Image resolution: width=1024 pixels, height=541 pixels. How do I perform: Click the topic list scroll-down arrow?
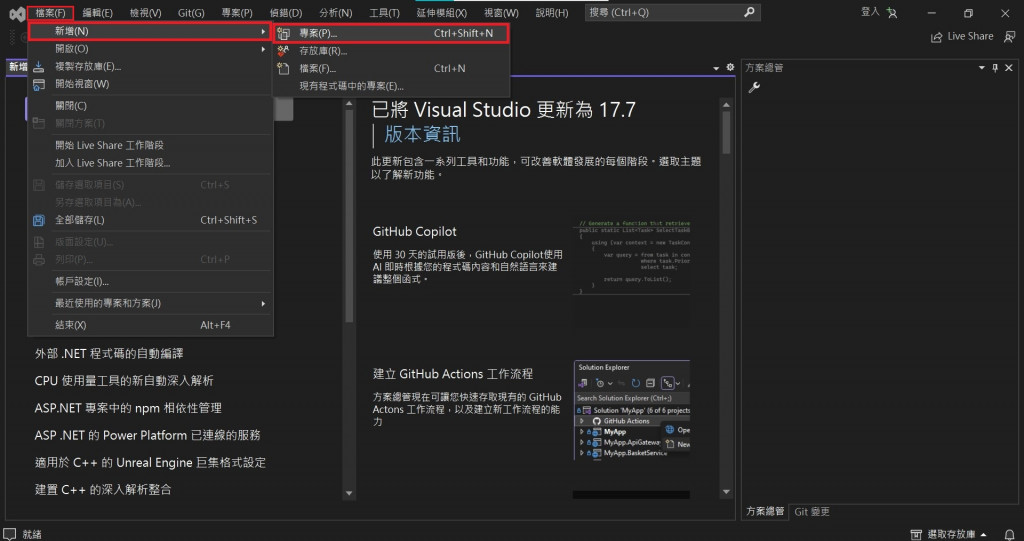point(349,493)
